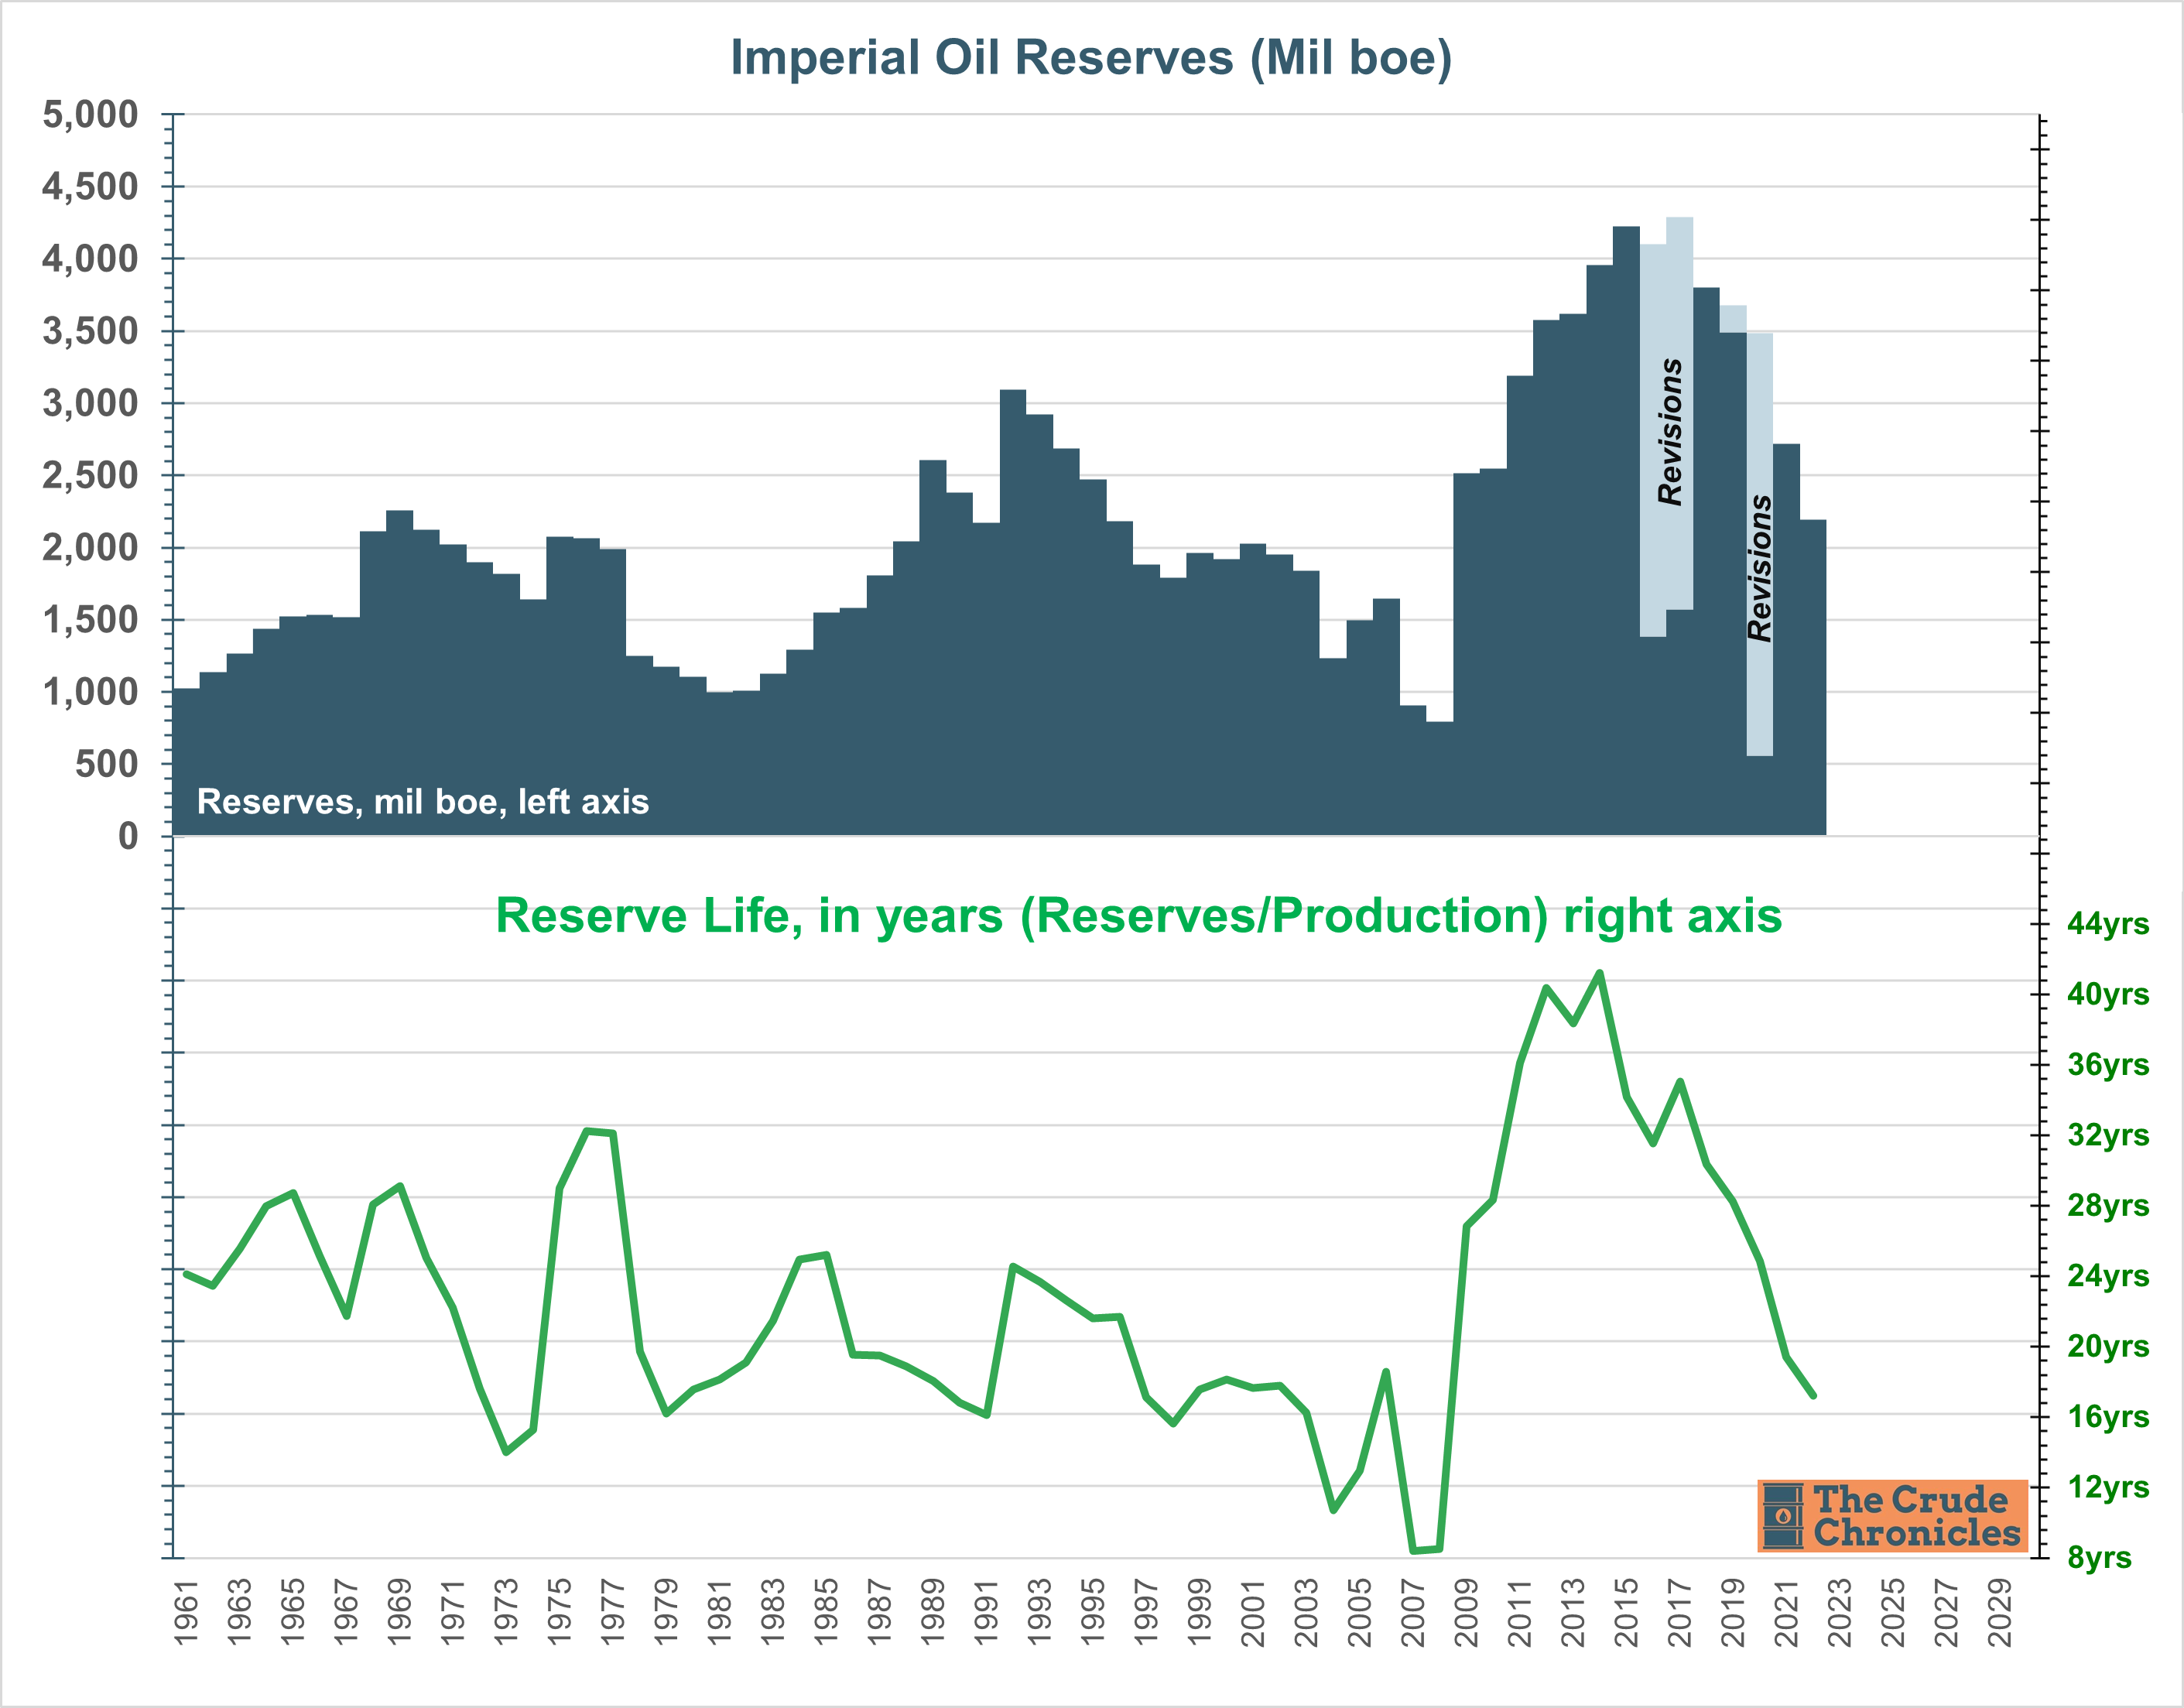The width and height of the screenshot is (2184, 1708).
Task: Click the '2,000' left axis label
Action: [x=90, y=548]
